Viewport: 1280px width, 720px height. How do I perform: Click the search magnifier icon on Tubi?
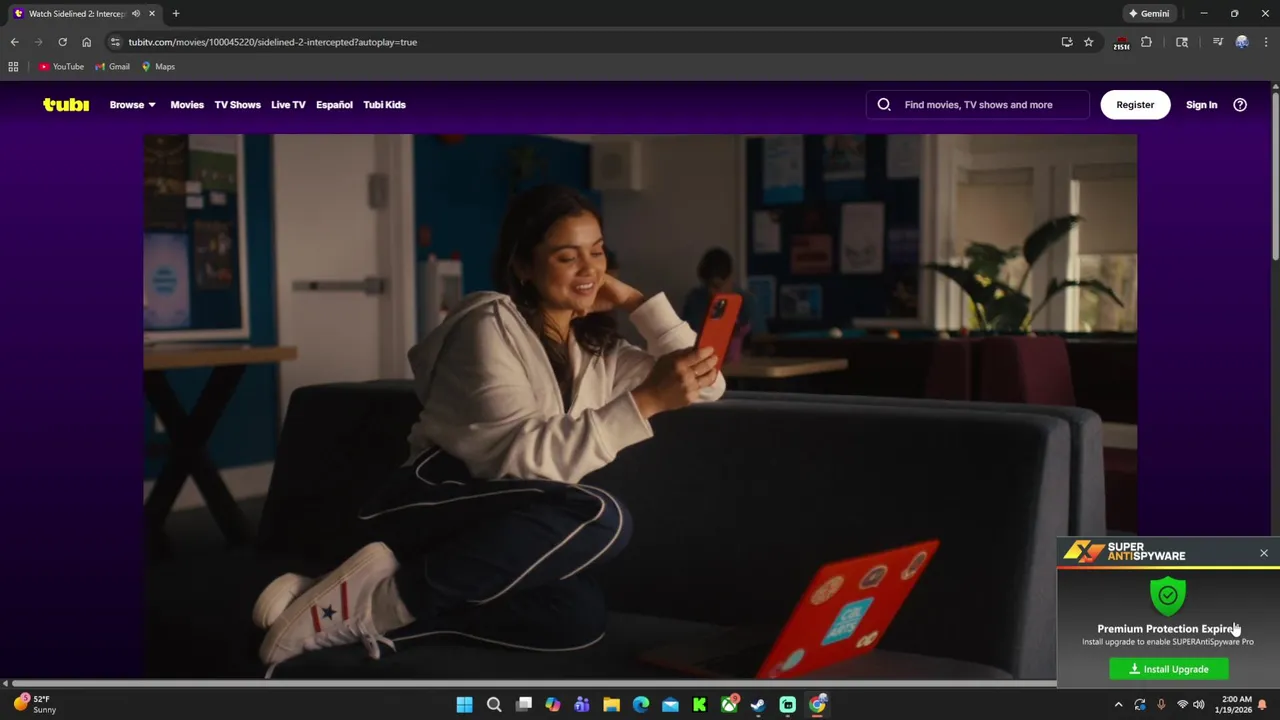point(884,104)
